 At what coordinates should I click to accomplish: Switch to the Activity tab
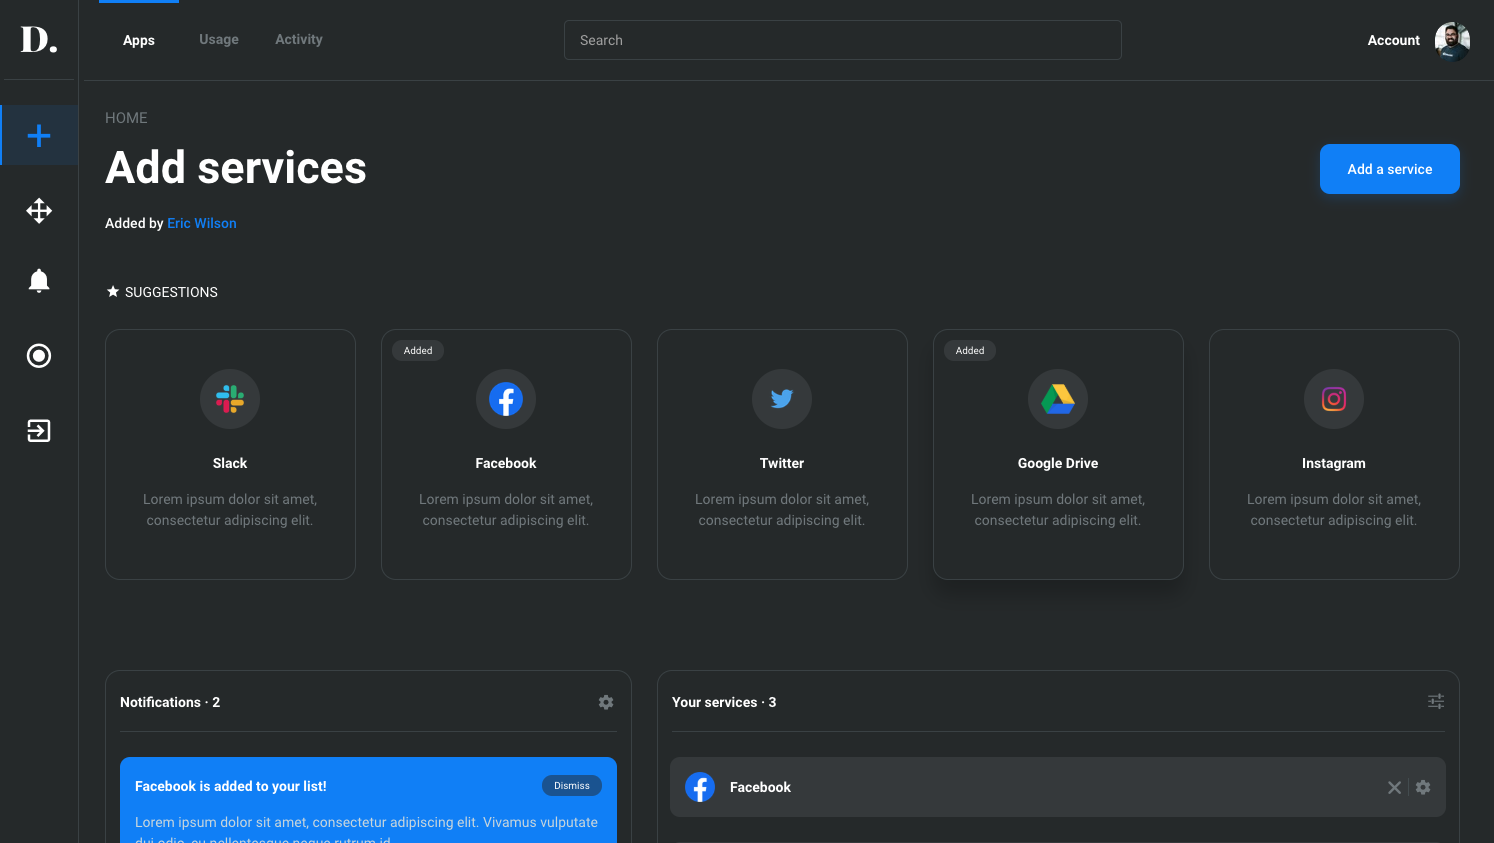tap(299, 40)
